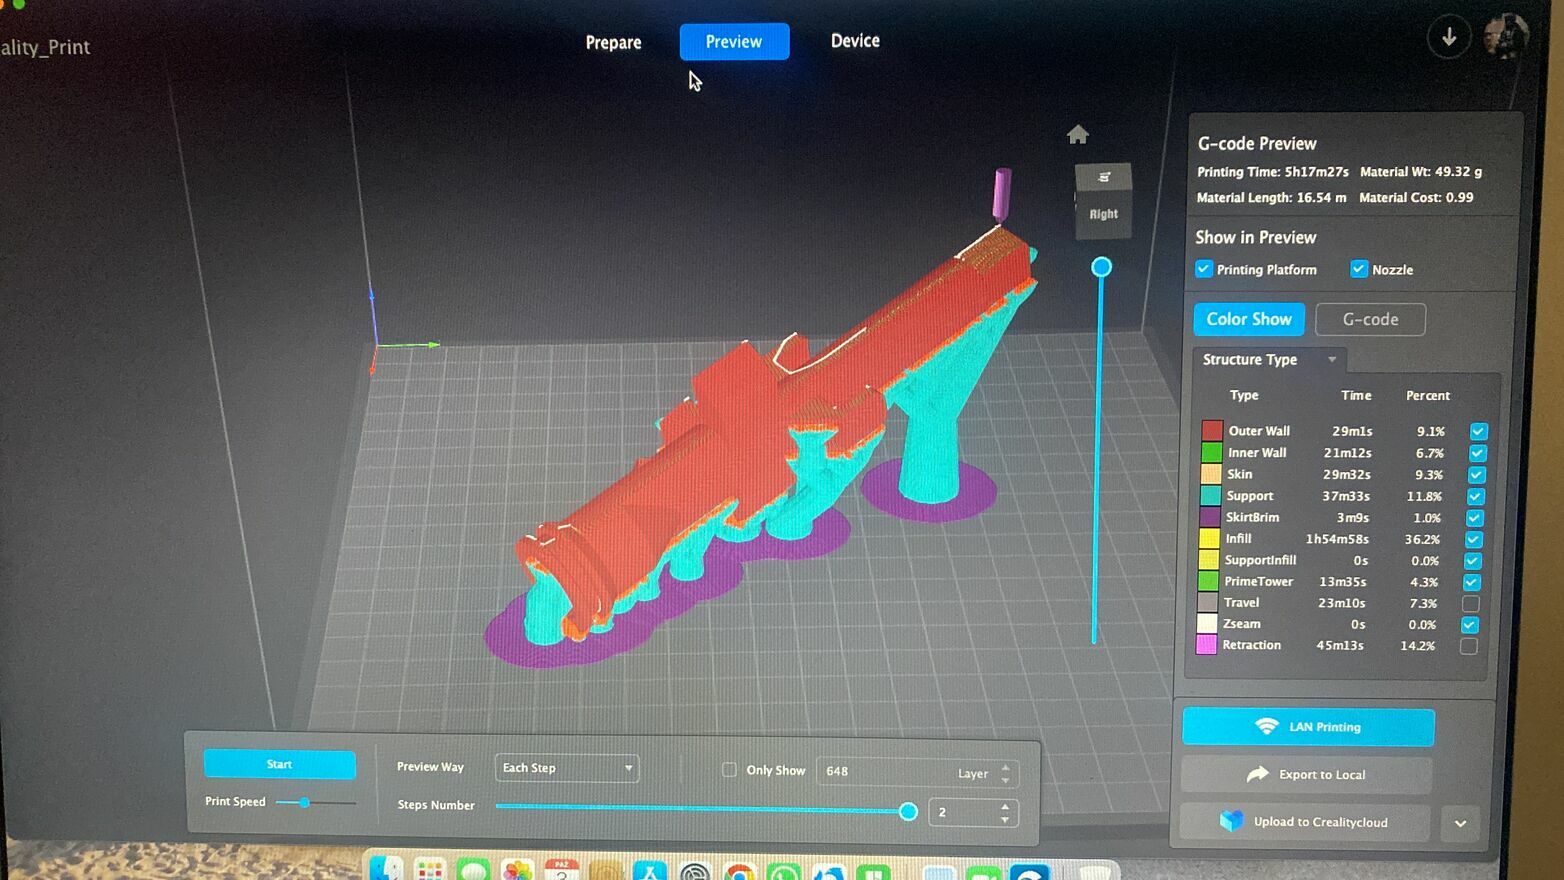1564x880 pixels.
Task: Open Preview Way Each Step dropdown
Action: tap(567, 768)
